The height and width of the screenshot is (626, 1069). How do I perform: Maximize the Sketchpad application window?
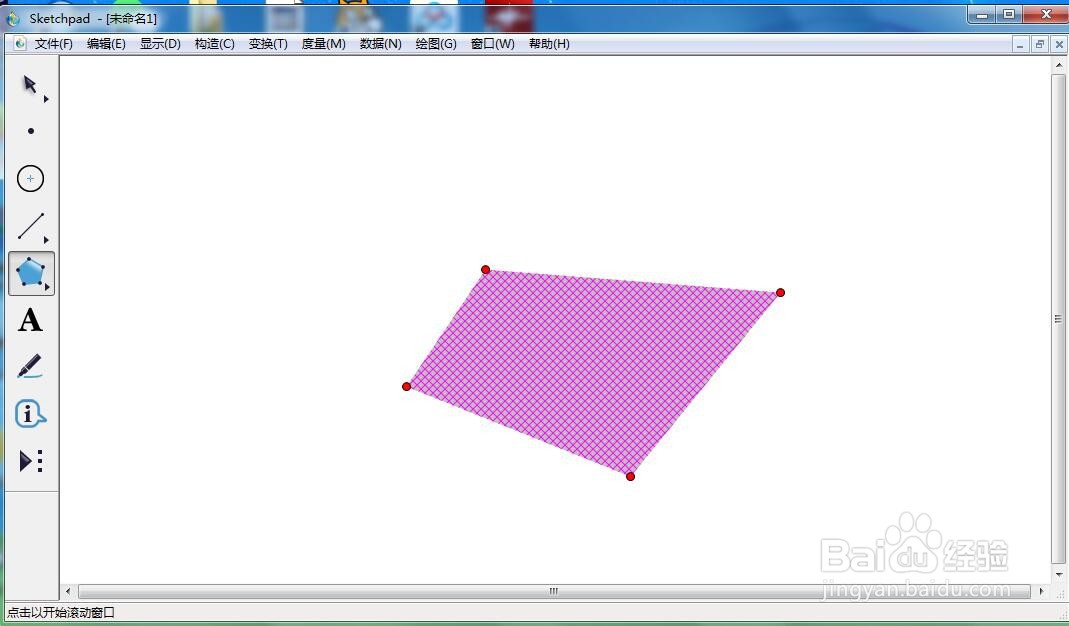(1008, 14)
